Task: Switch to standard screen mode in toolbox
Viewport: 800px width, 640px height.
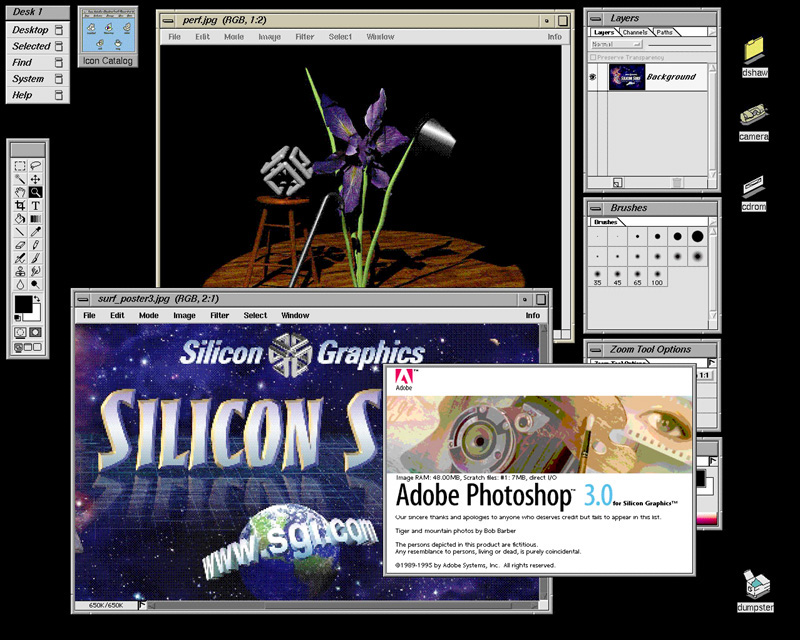Action: click(18, 348)
